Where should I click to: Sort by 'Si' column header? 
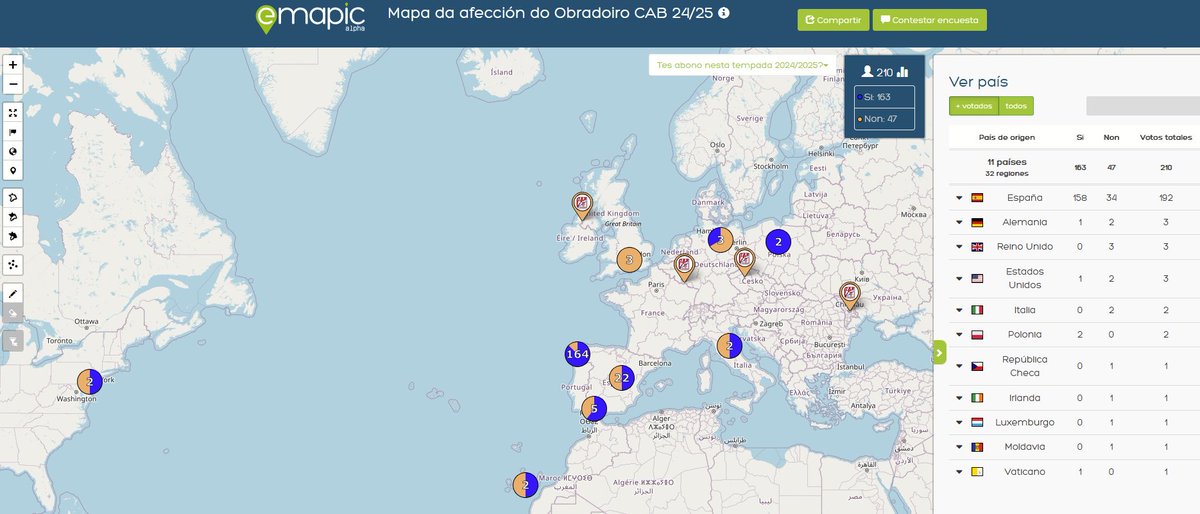pyautogui.click(x=1079, y=137)
